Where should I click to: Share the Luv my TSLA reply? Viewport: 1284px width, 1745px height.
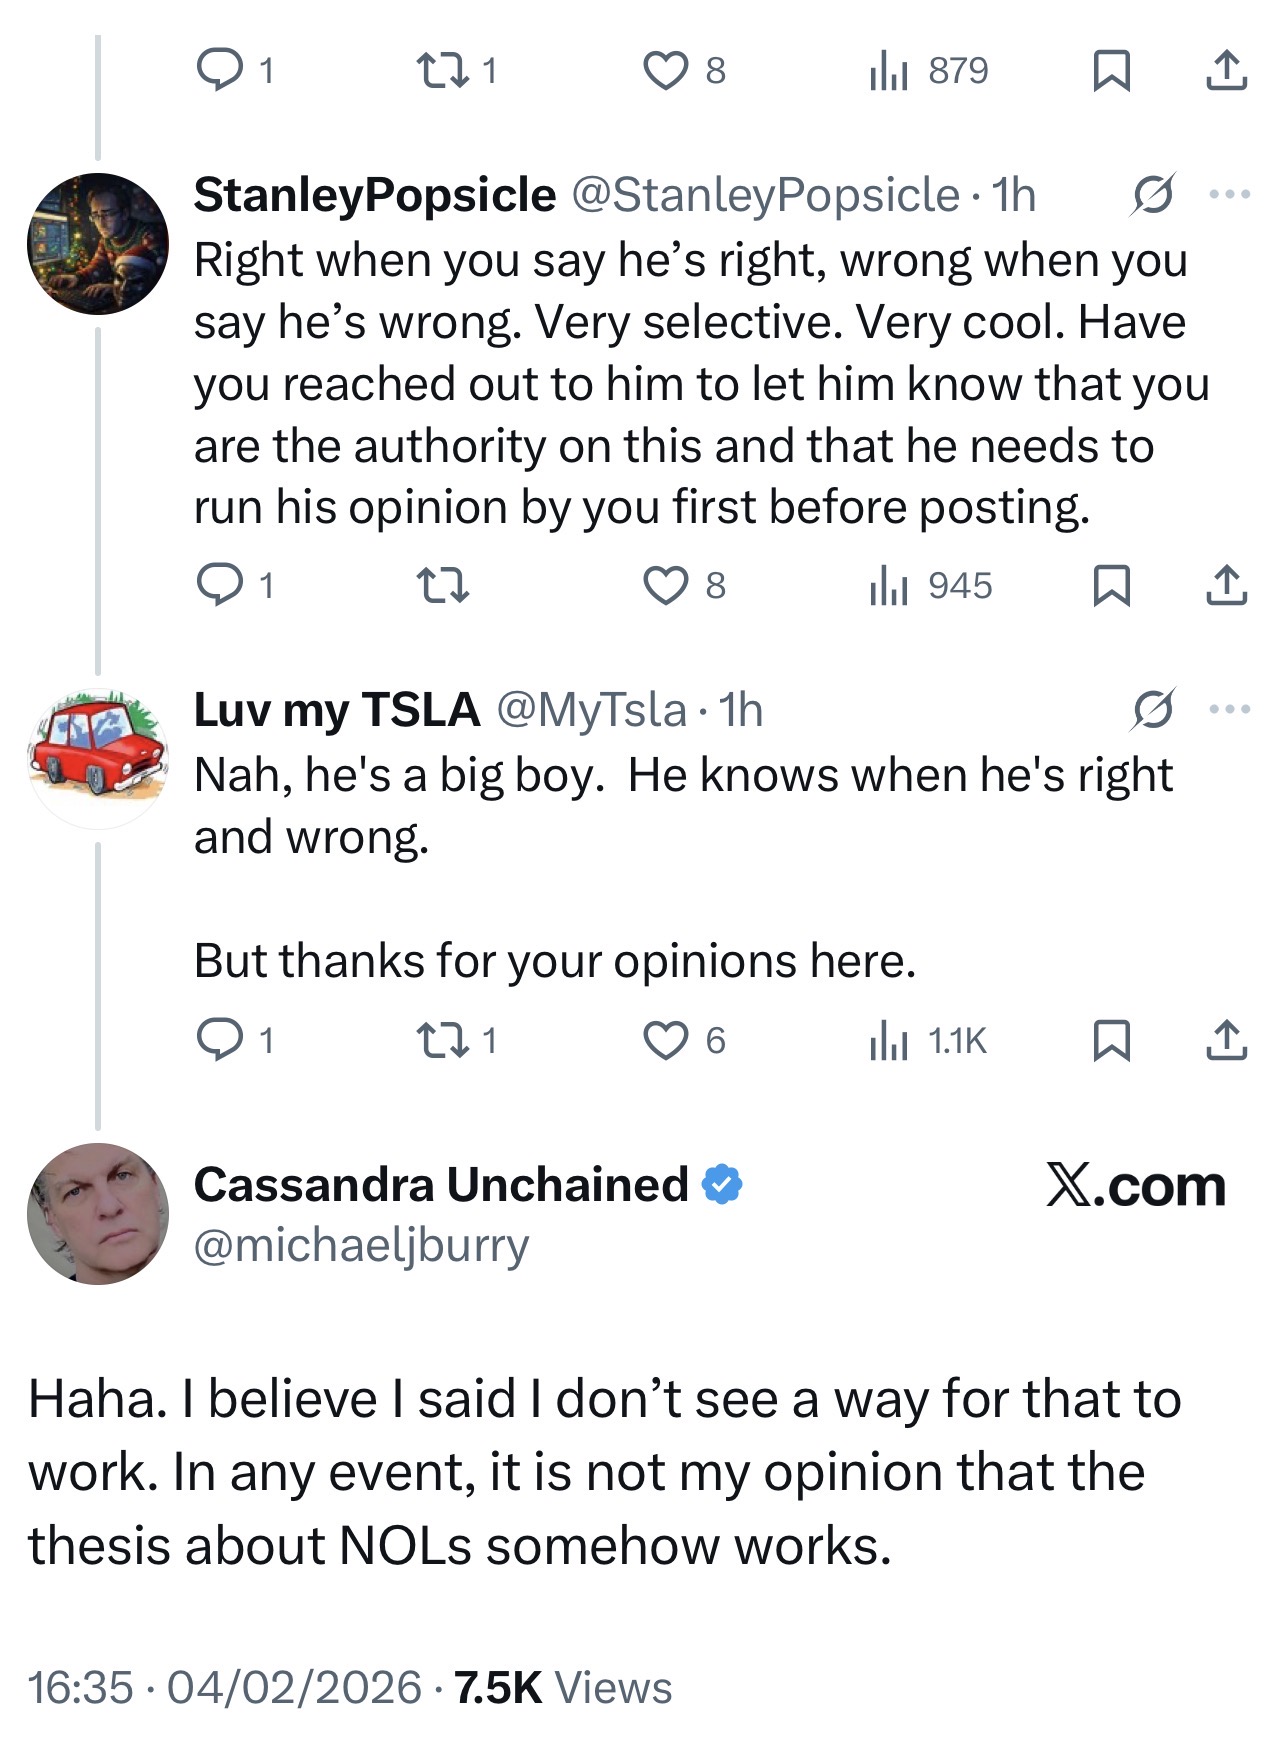pos(1226,1041)
